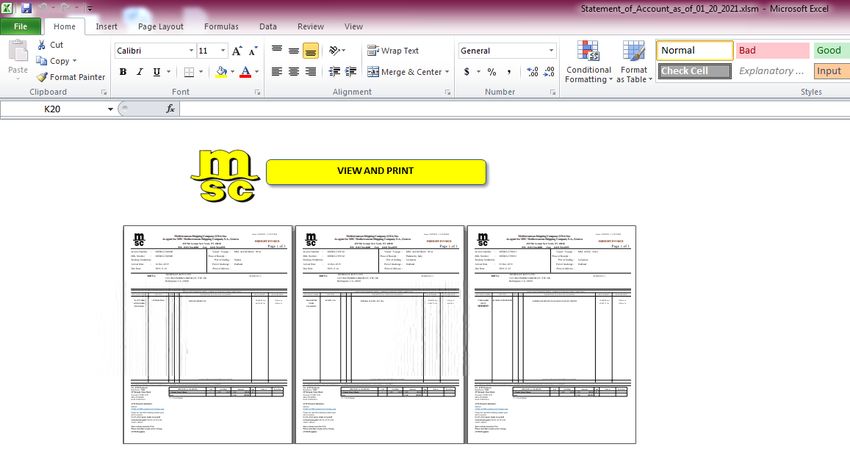The width and height of the screenshot is (850, 469).
Task: Apply red Font Color letter A
Action: point(246,72)
